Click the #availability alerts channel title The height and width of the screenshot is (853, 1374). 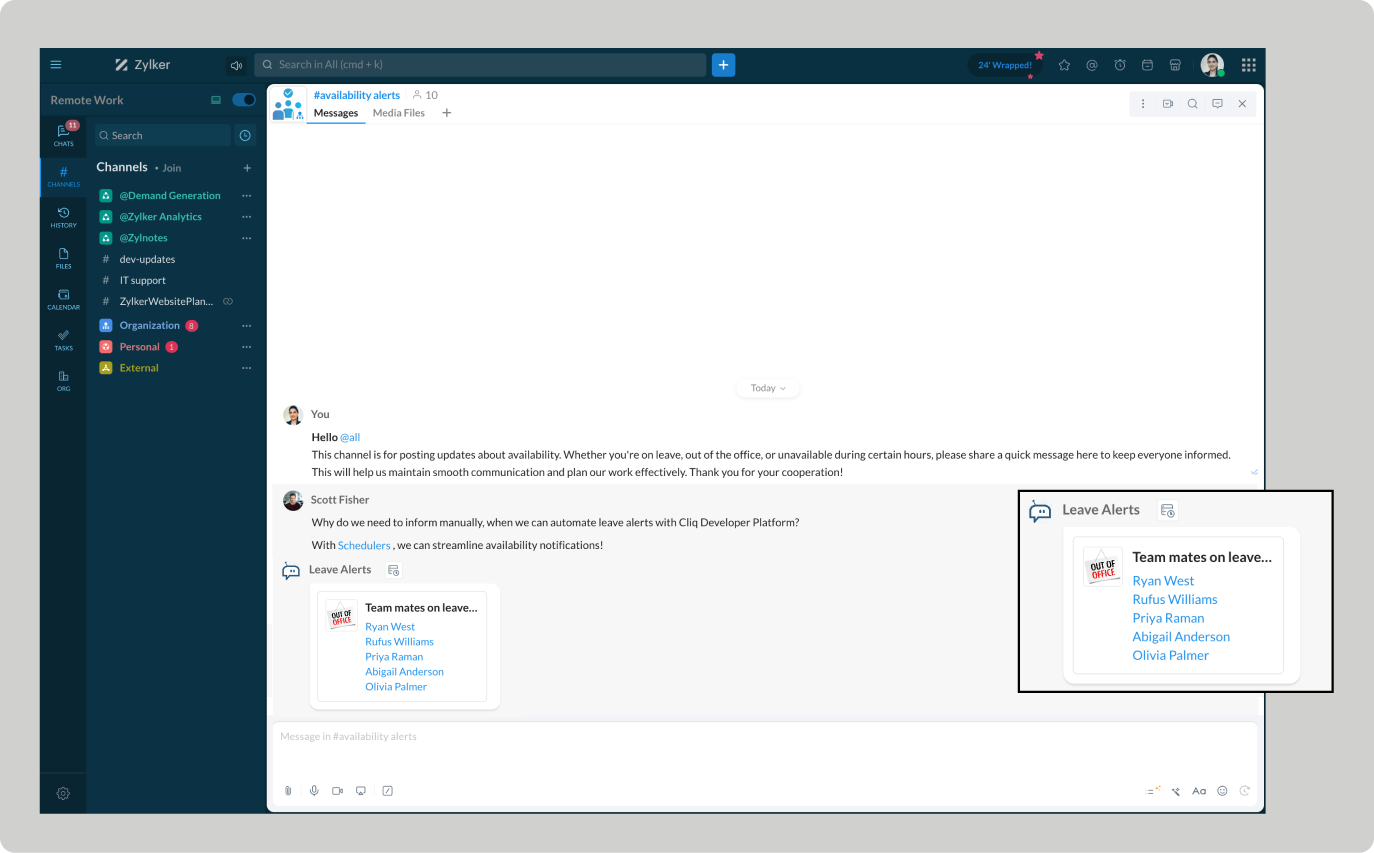357,95
